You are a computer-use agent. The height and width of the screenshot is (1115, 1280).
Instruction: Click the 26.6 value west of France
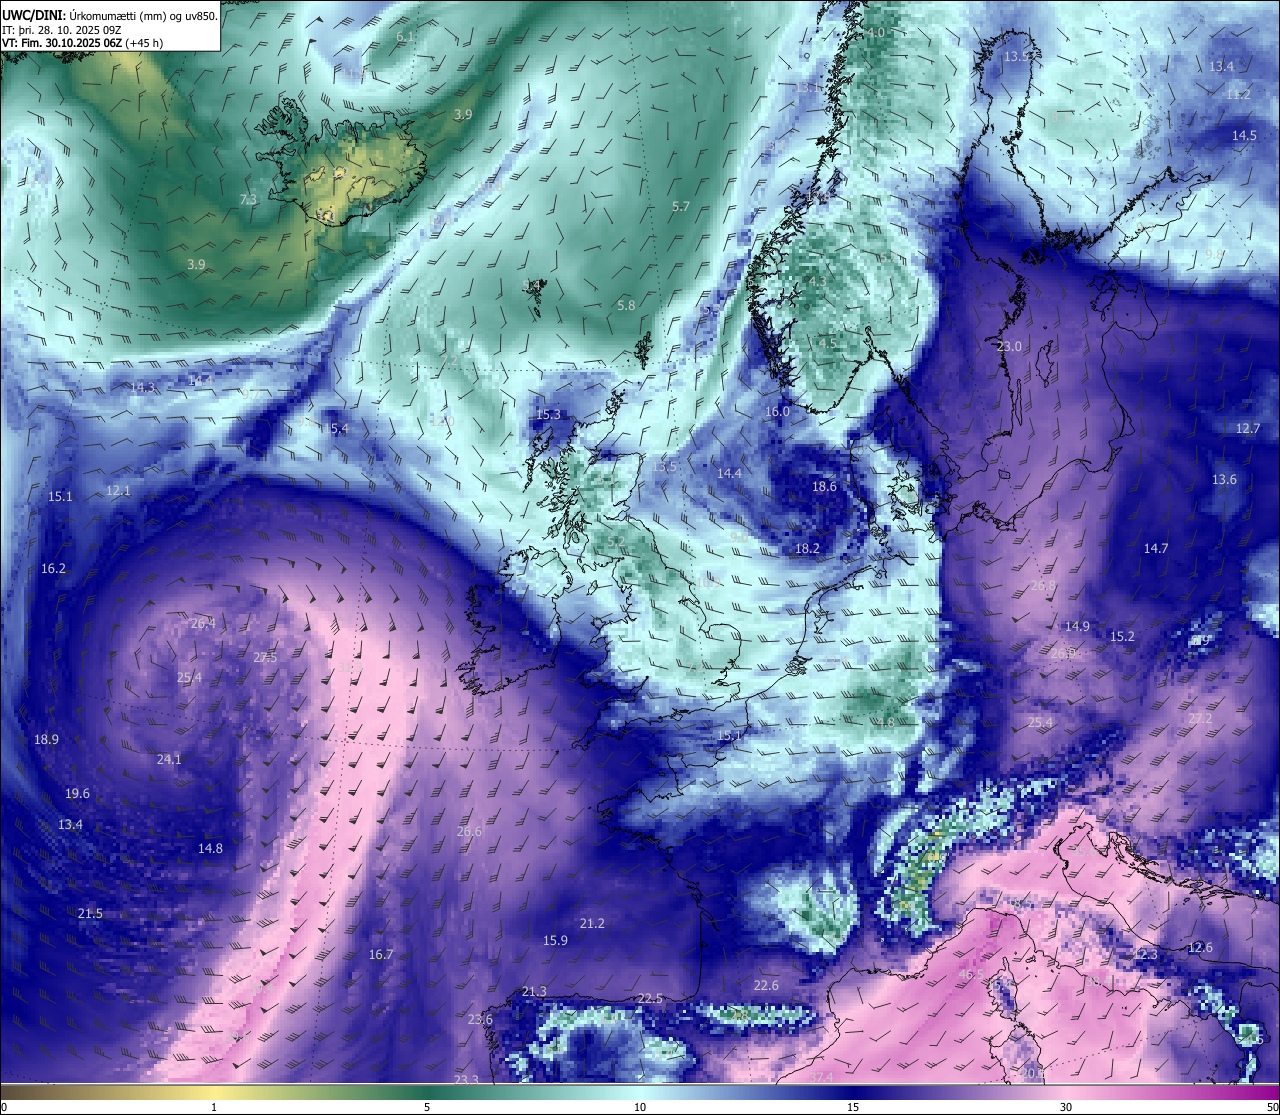[x=469, y=832]
